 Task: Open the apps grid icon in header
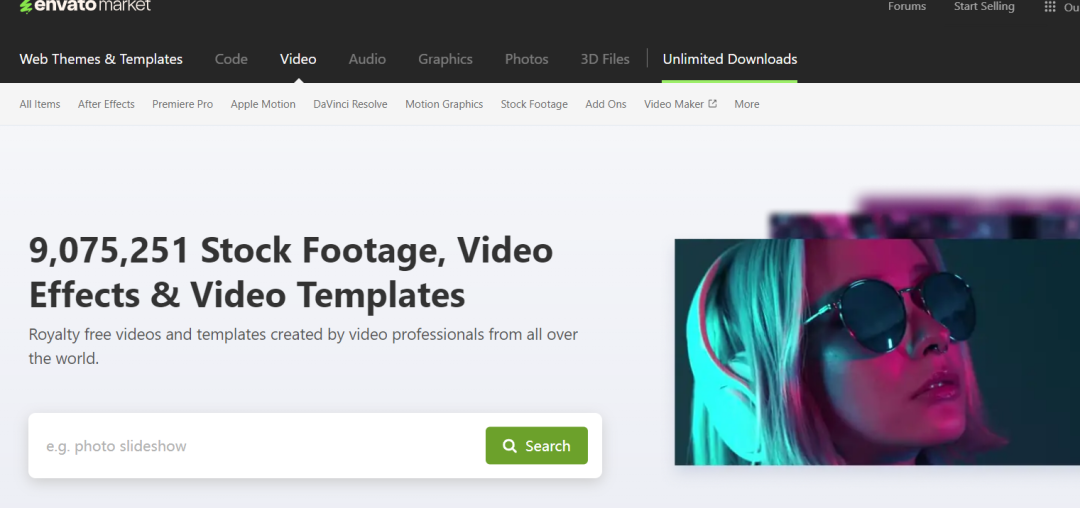pos(1050,6)
